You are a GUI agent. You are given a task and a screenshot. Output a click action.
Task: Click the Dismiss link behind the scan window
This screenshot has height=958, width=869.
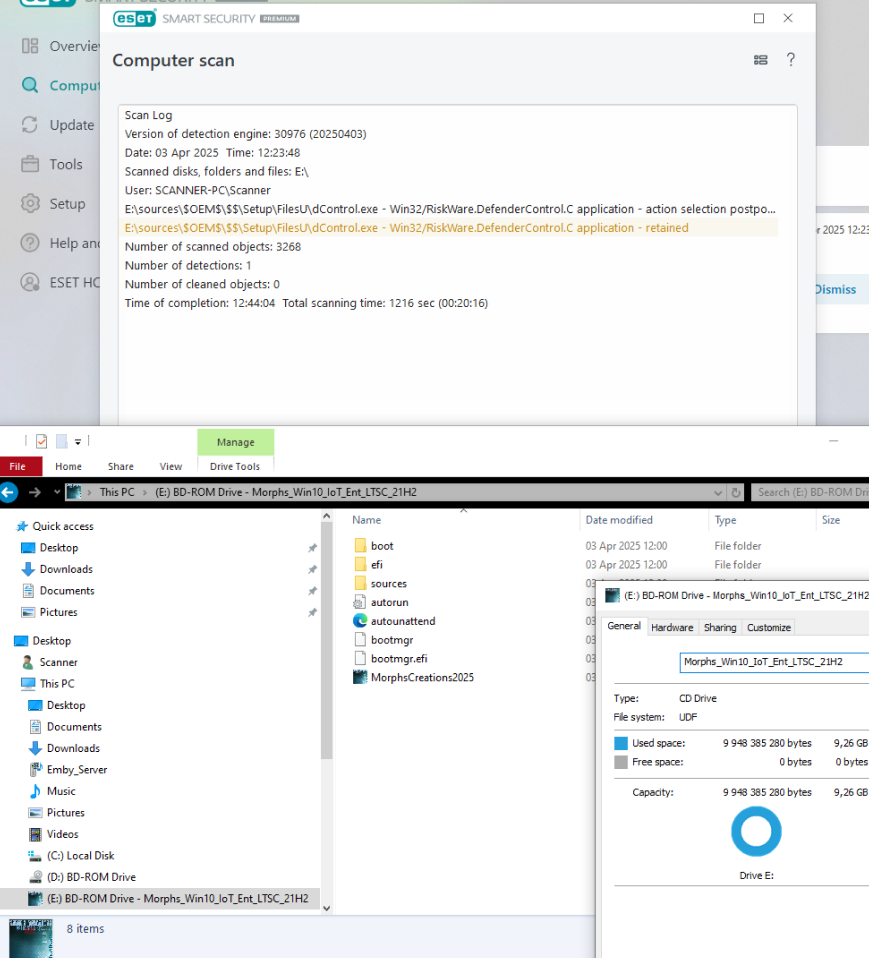835,290
